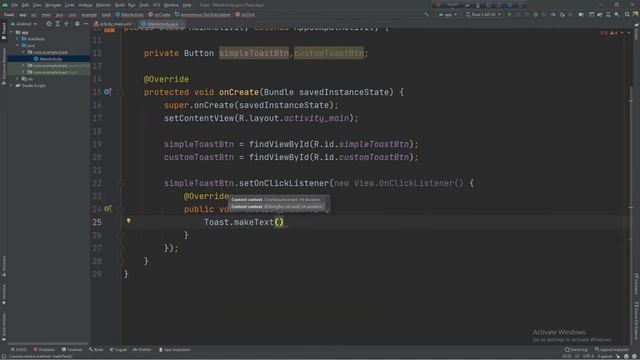Toggle the Emulator tool window on the right stripe
Viewport: 640px width, 360px height.
636,284
